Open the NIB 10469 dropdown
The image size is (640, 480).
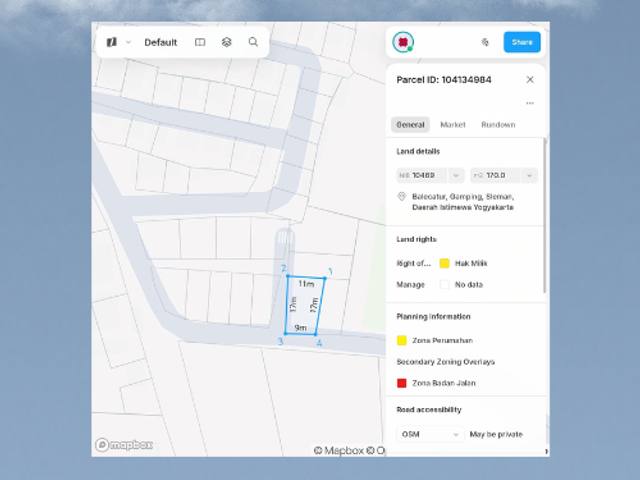tap(430, 176)
